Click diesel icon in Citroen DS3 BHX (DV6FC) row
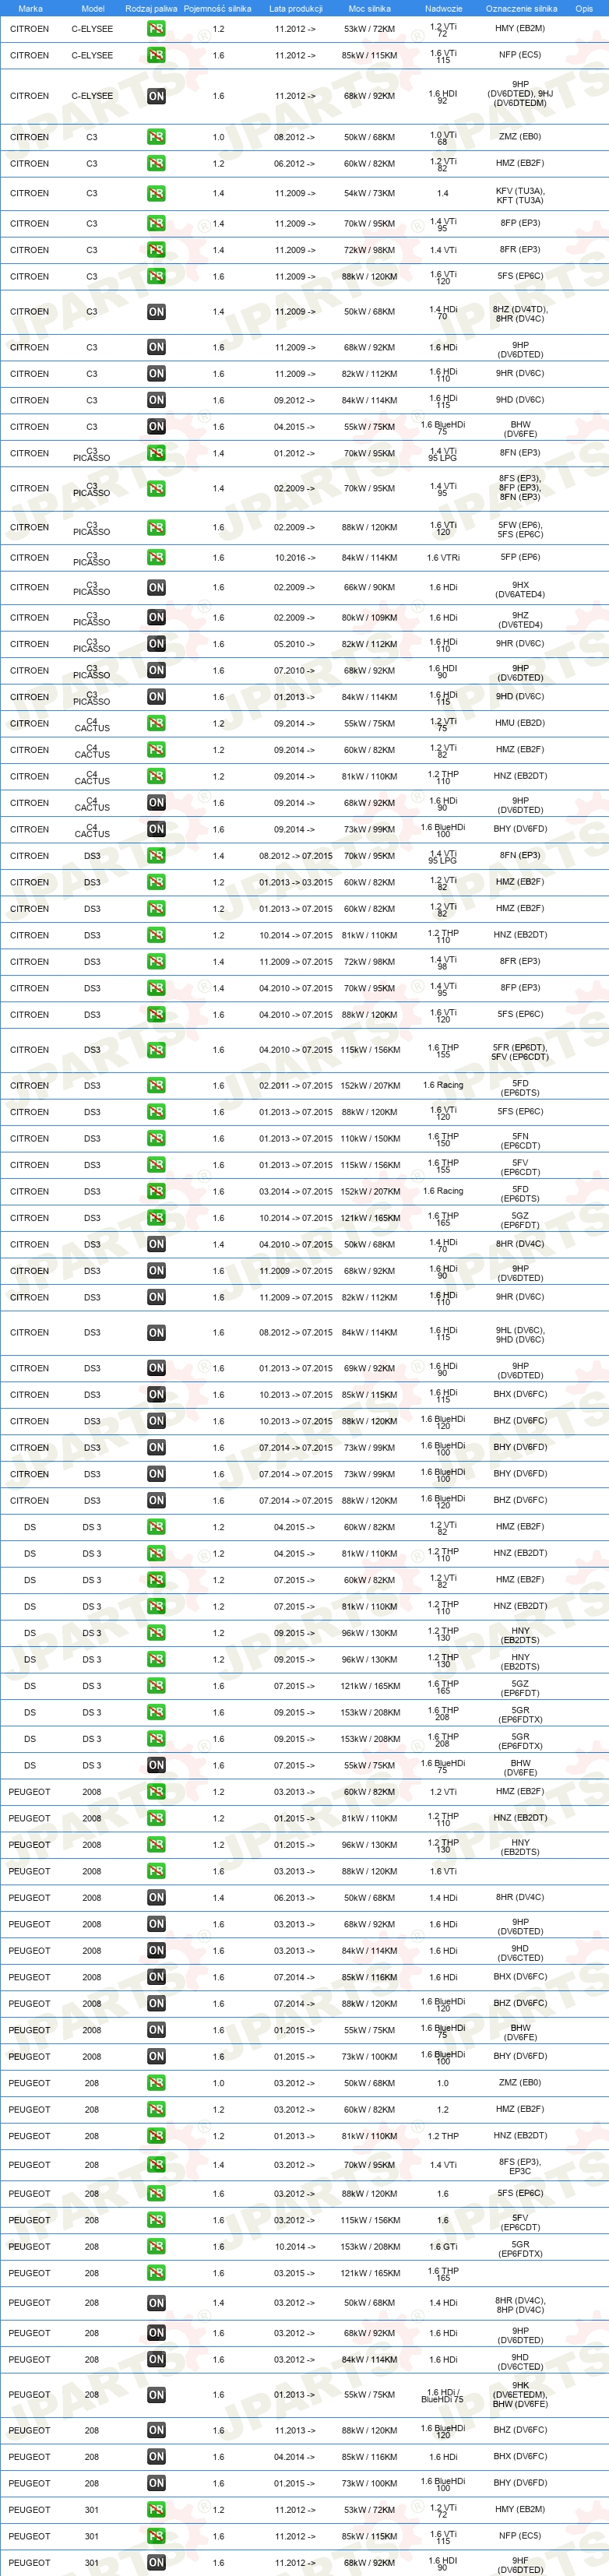The height and width of the screenshot is (2576, 609). point(156,1395)
